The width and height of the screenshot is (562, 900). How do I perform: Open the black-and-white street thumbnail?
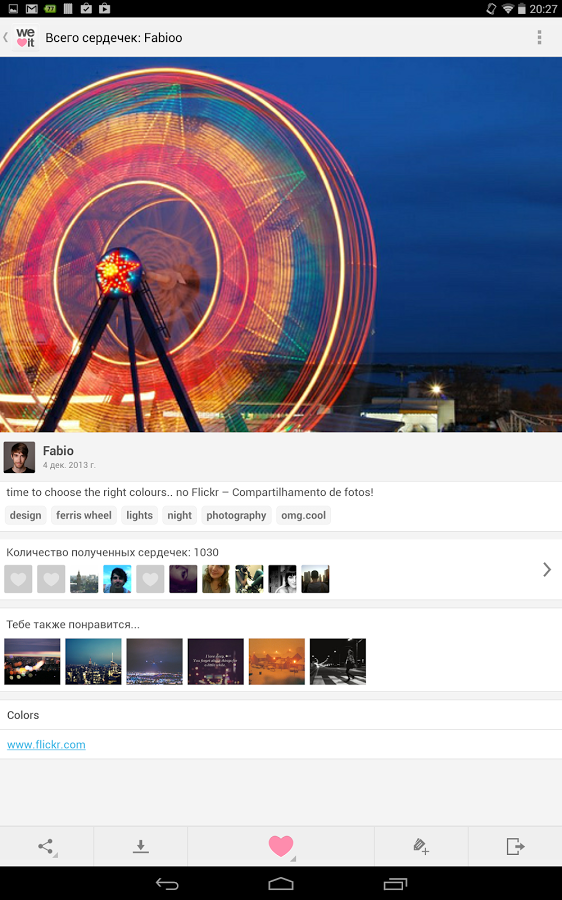point(338,661)
